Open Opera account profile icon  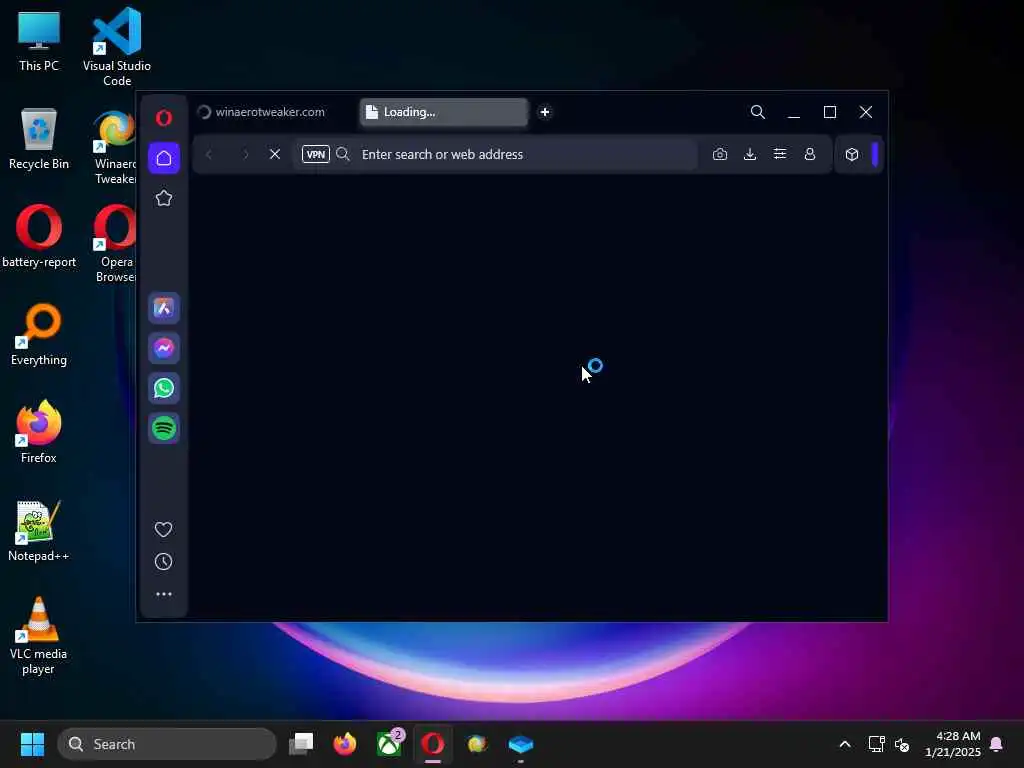pos(810,154)
